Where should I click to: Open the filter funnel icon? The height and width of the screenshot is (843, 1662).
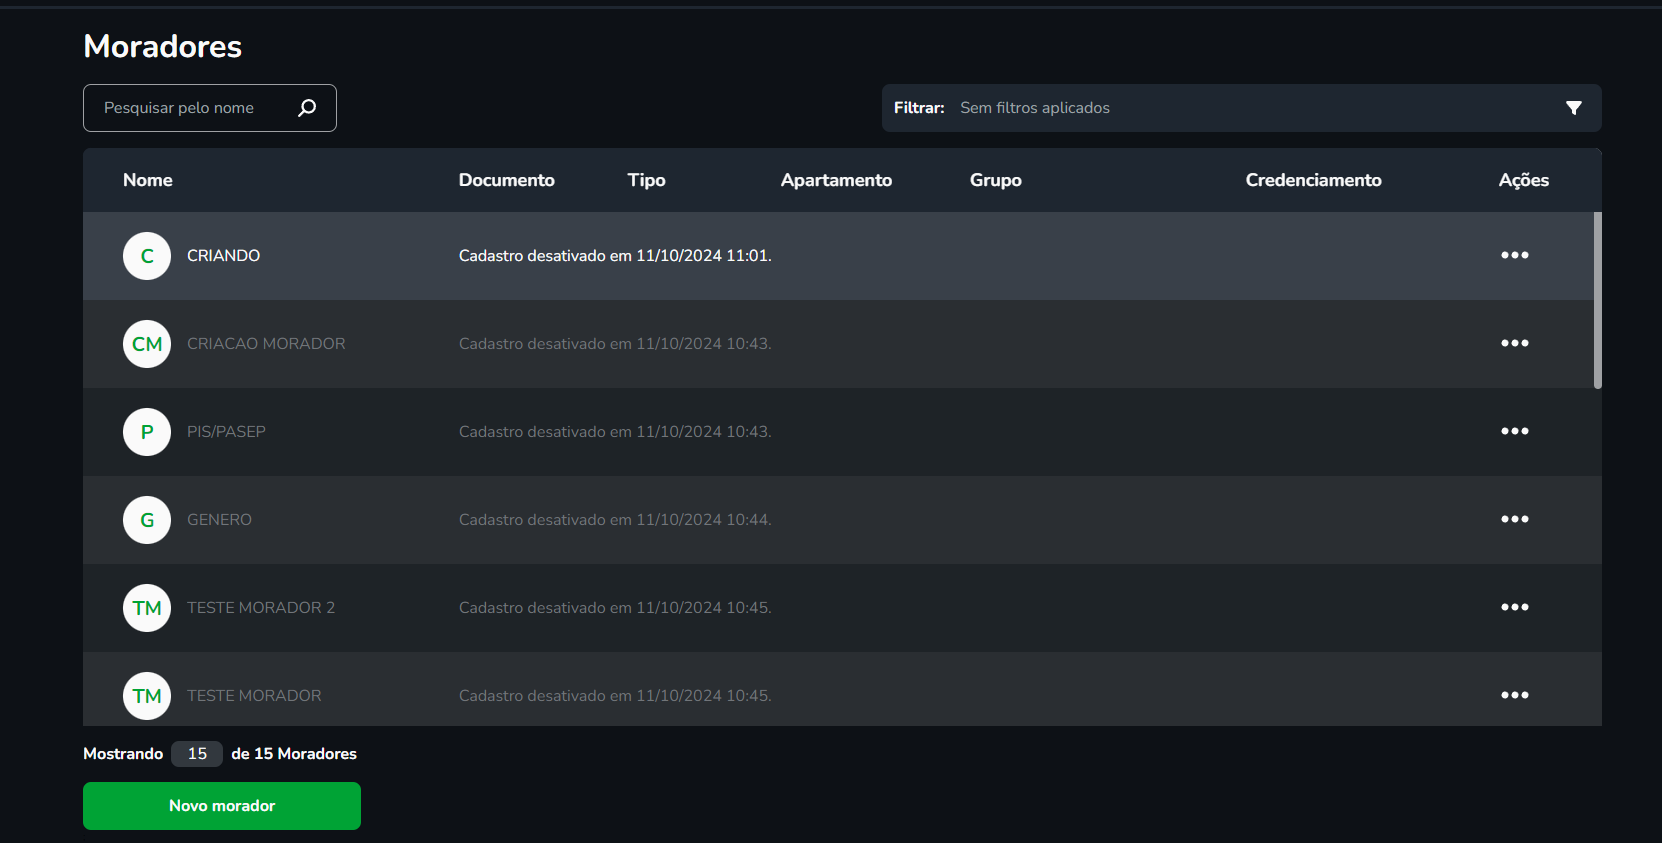[x=1573, y=108]
